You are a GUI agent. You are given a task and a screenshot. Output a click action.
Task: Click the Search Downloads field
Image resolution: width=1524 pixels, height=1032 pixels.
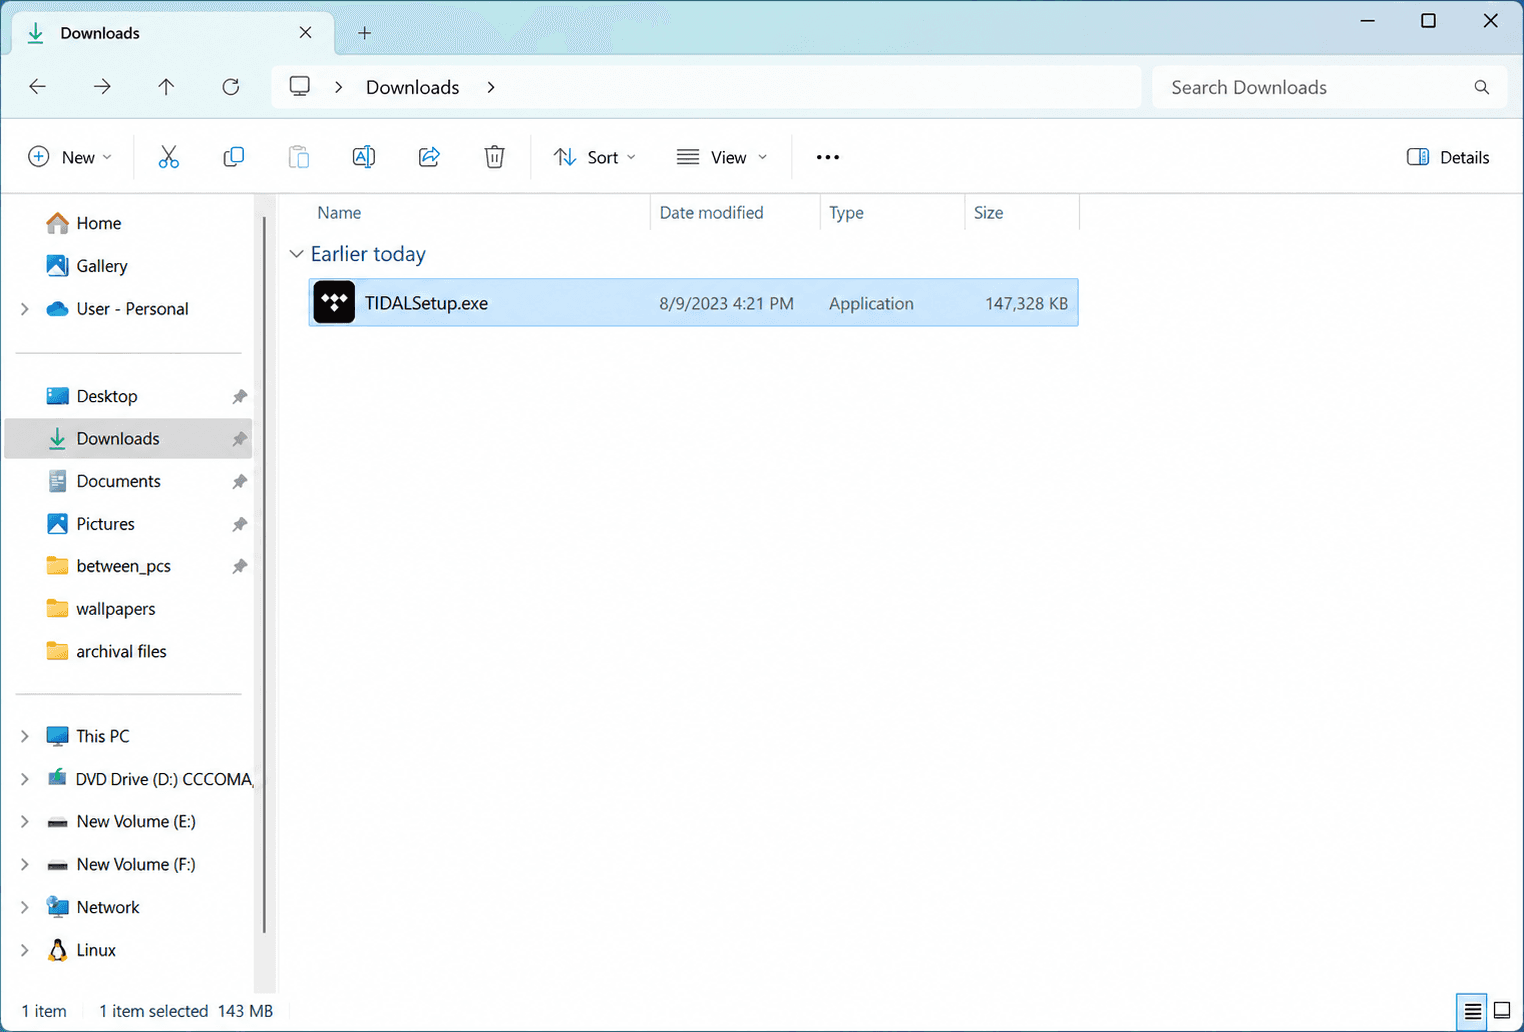1329,87
